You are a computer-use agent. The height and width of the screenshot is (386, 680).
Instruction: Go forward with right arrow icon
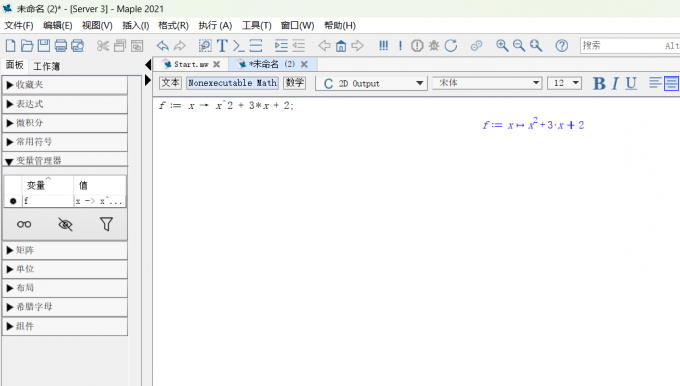(357, 46)
